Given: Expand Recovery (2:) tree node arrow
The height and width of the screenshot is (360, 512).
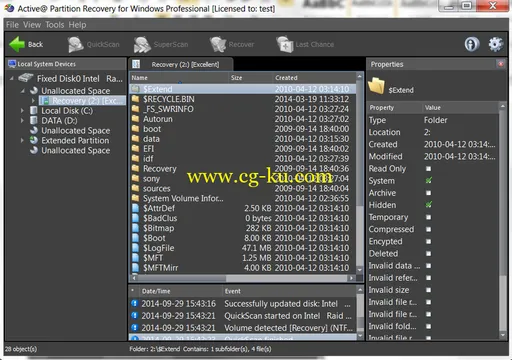Looking at the screenshot, I should point(33,101).
